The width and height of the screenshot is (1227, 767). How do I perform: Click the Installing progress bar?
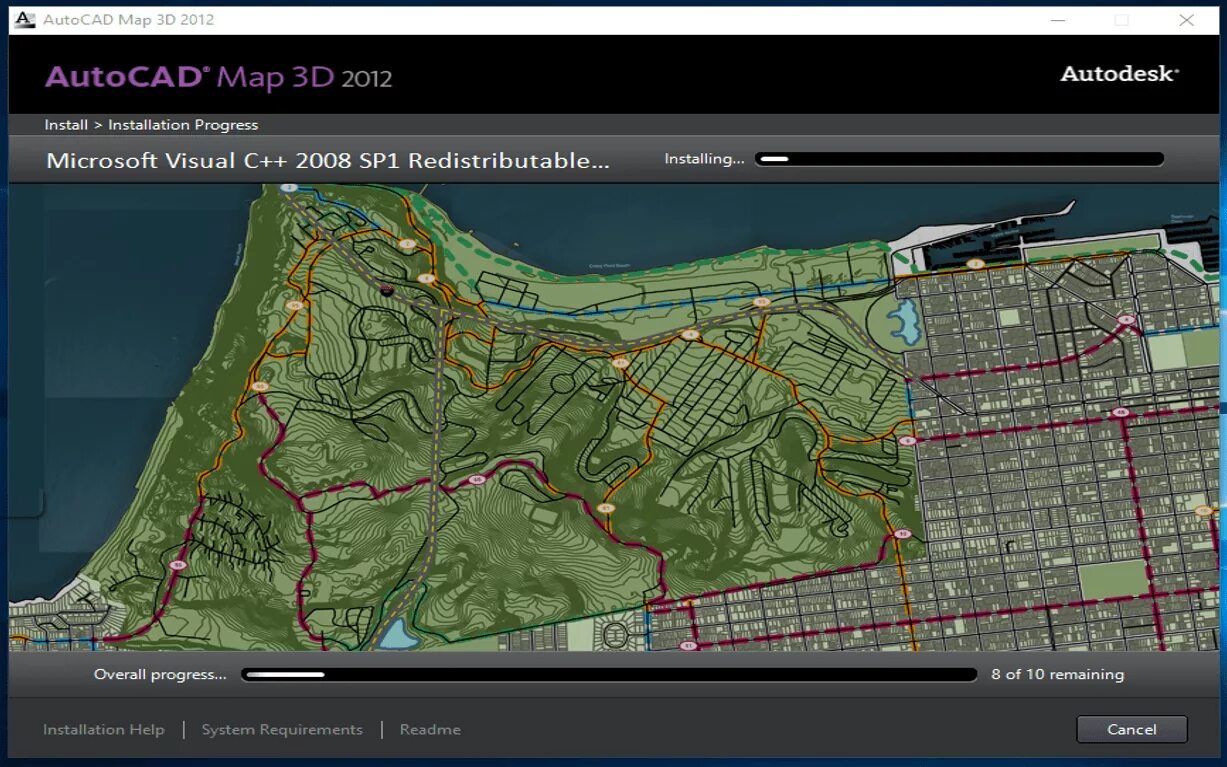point(960,159)
